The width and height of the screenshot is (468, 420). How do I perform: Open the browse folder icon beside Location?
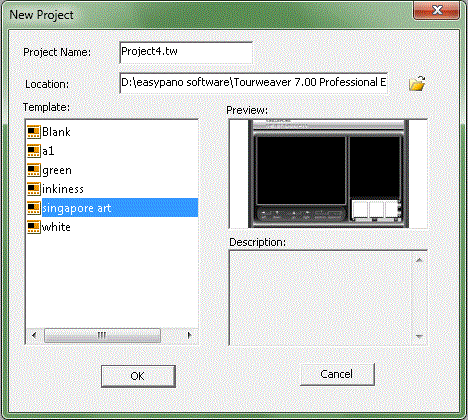coord(417,83)
